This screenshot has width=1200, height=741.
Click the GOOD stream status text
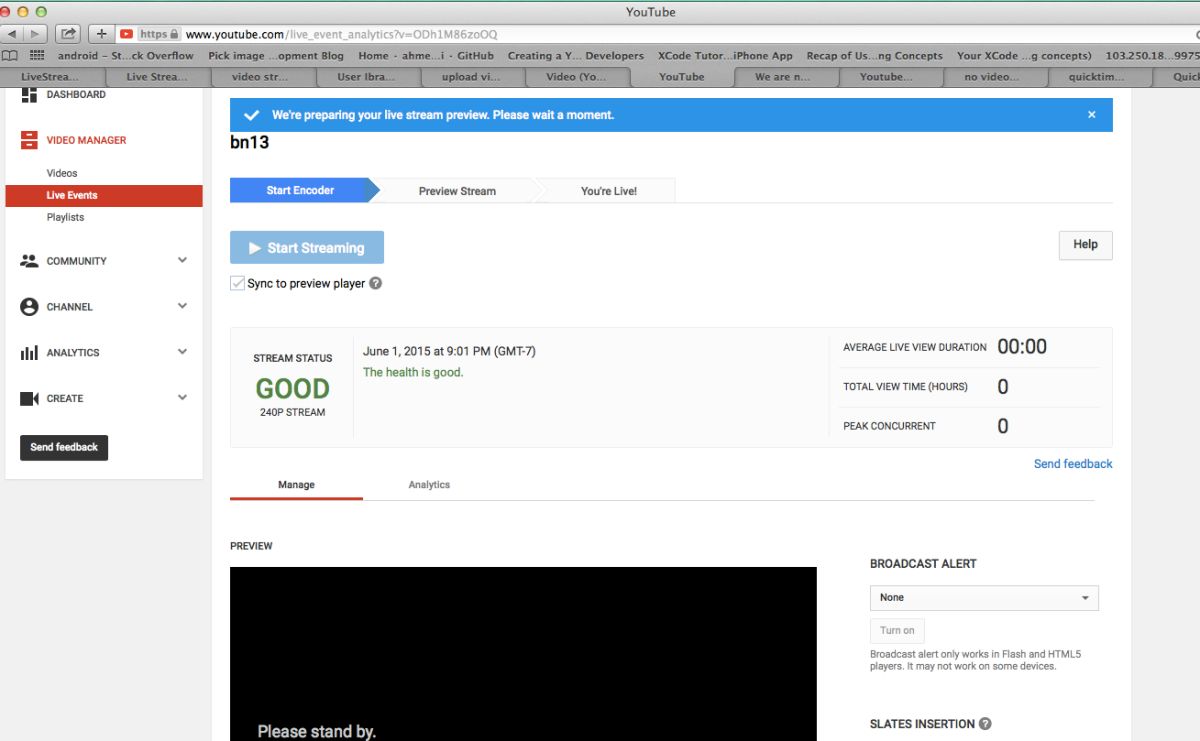point(292,389)
